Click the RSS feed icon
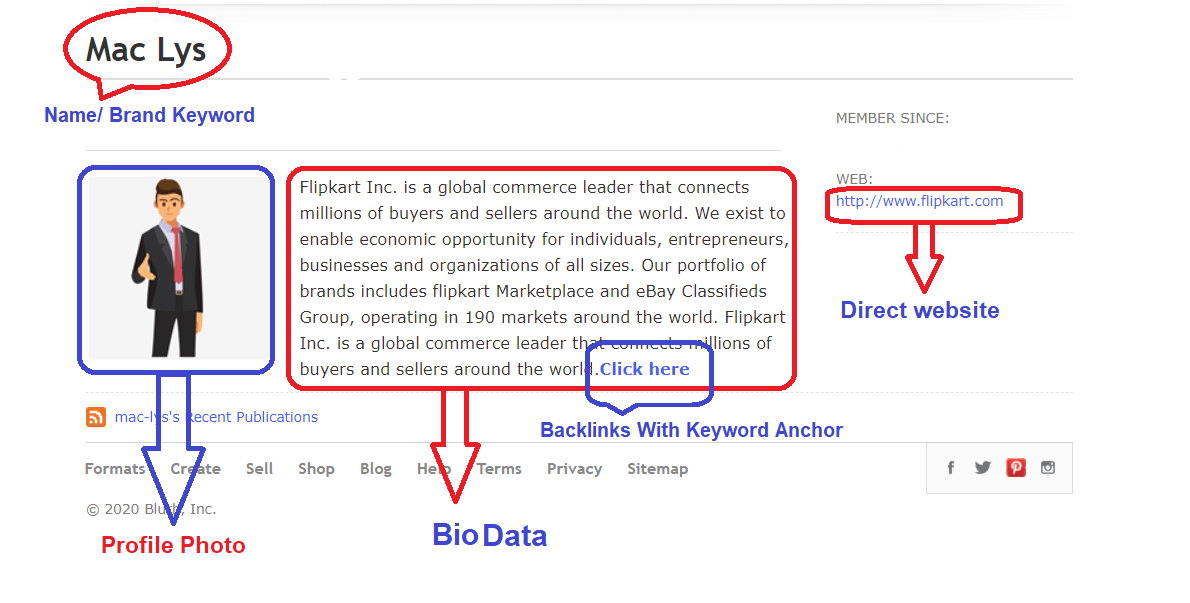1190x603 pixels. [x=96, y=417]
